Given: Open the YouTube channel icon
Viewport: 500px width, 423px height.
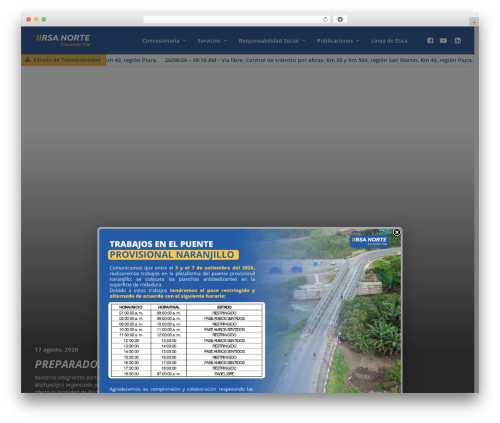Looking at the screenshot, I should click(443, 41).
